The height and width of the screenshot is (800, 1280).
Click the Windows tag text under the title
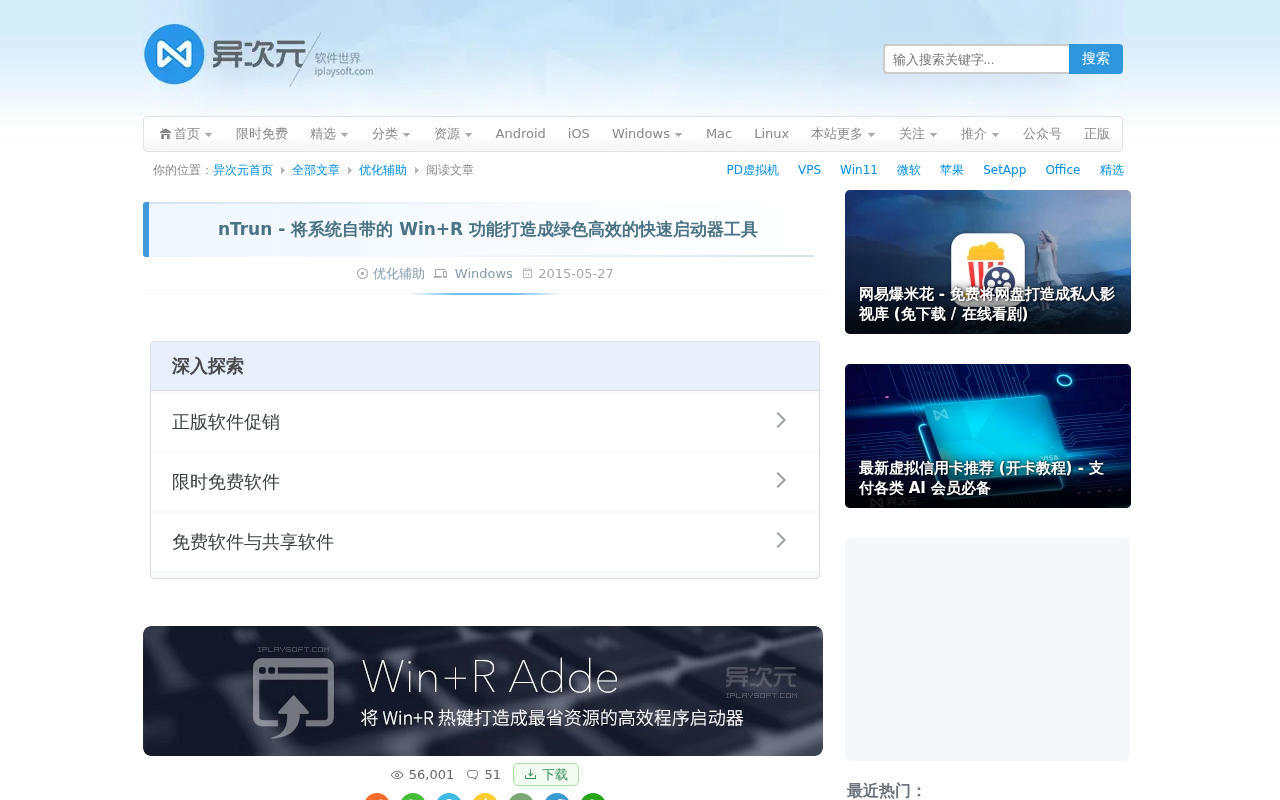click(484, 274)
